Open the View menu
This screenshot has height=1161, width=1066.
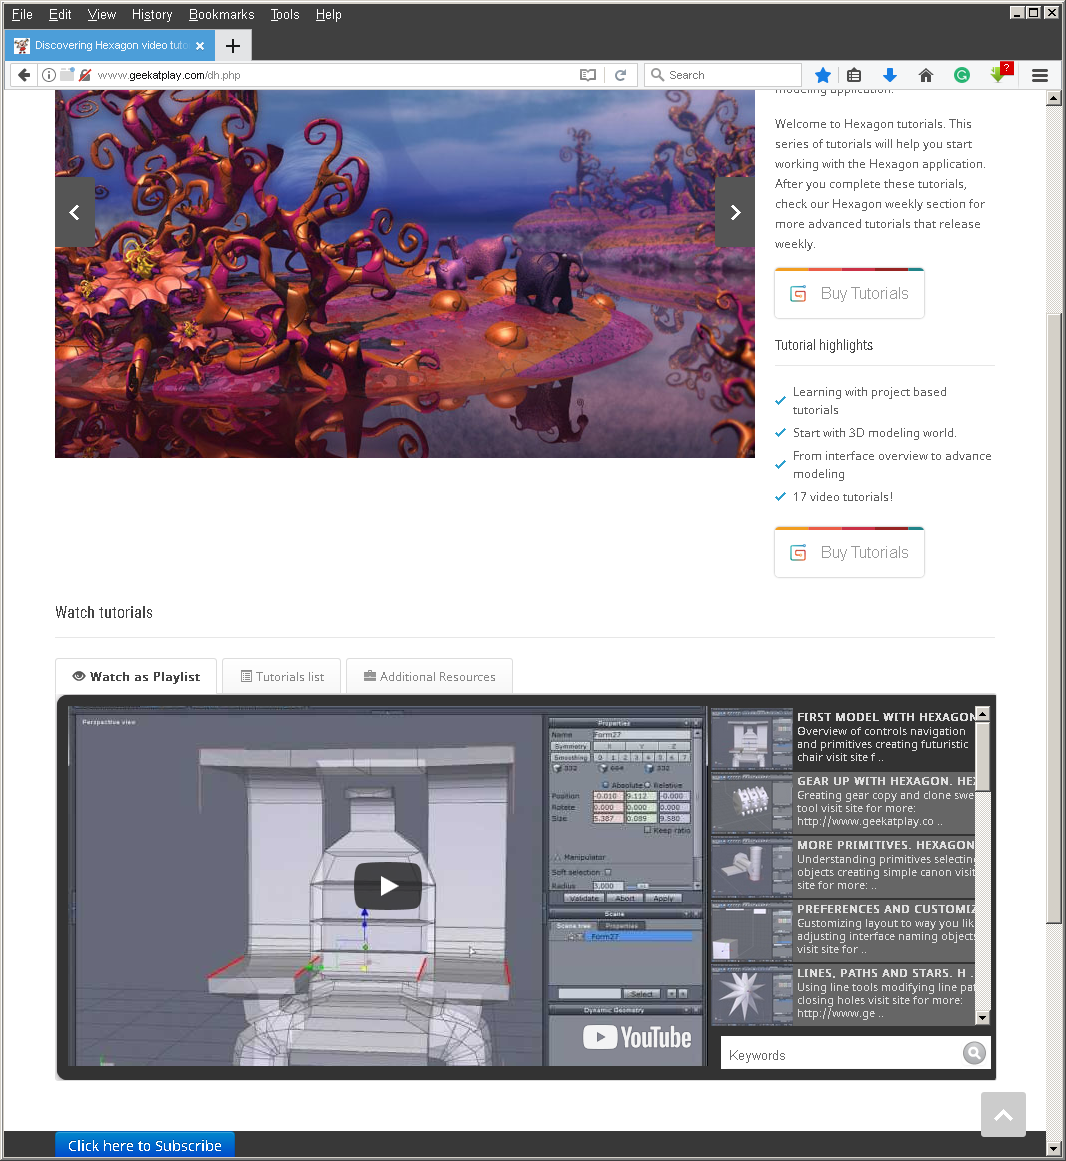101,15
